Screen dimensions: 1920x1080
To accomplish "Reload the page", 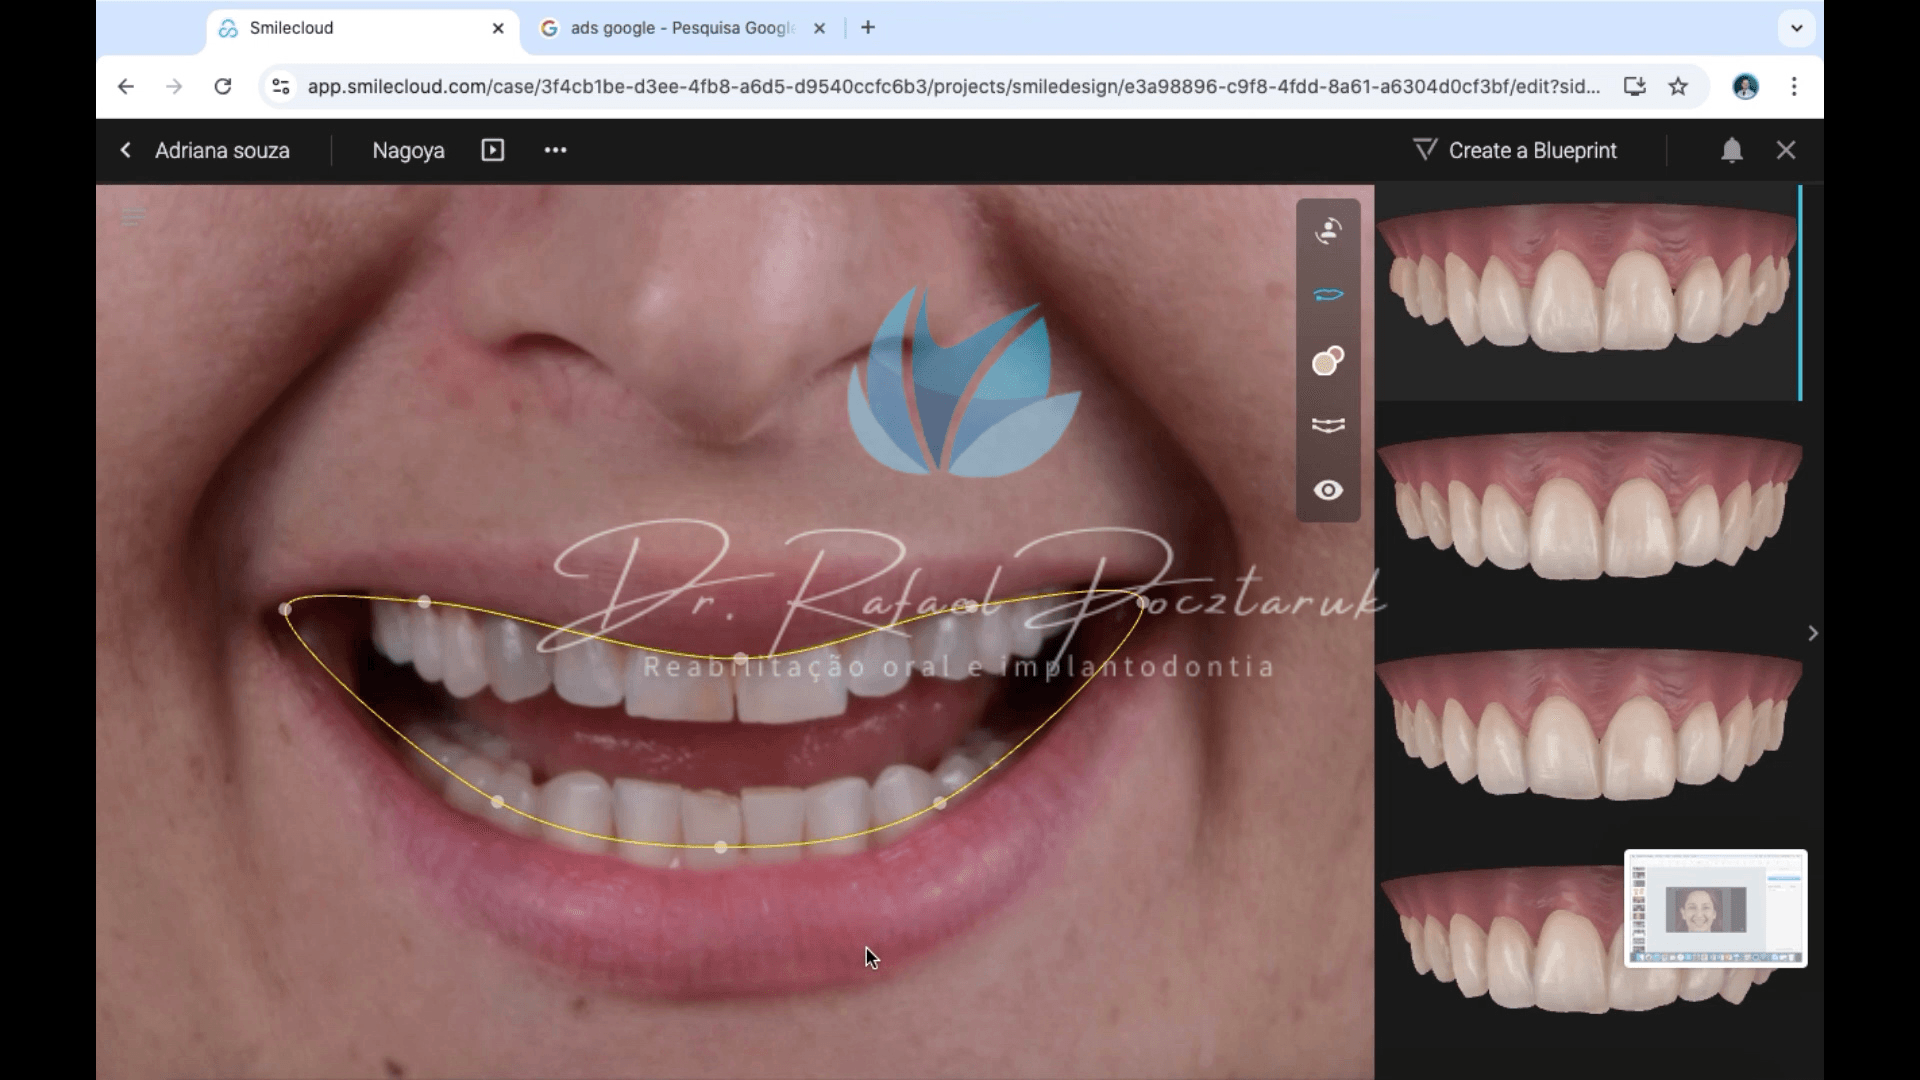I will click(x=223, y=87).
